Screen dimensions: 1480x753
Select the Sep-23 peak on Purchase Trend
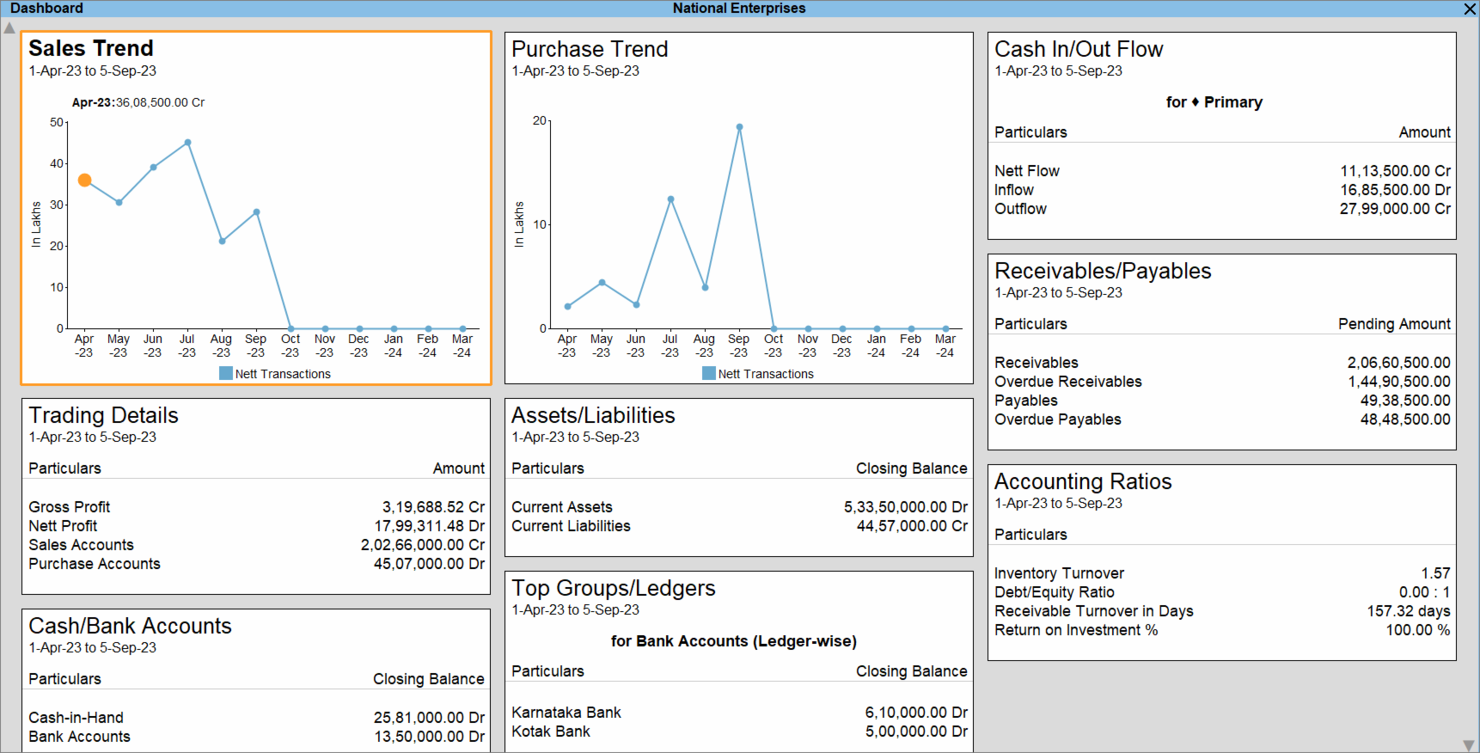[738, 126]
